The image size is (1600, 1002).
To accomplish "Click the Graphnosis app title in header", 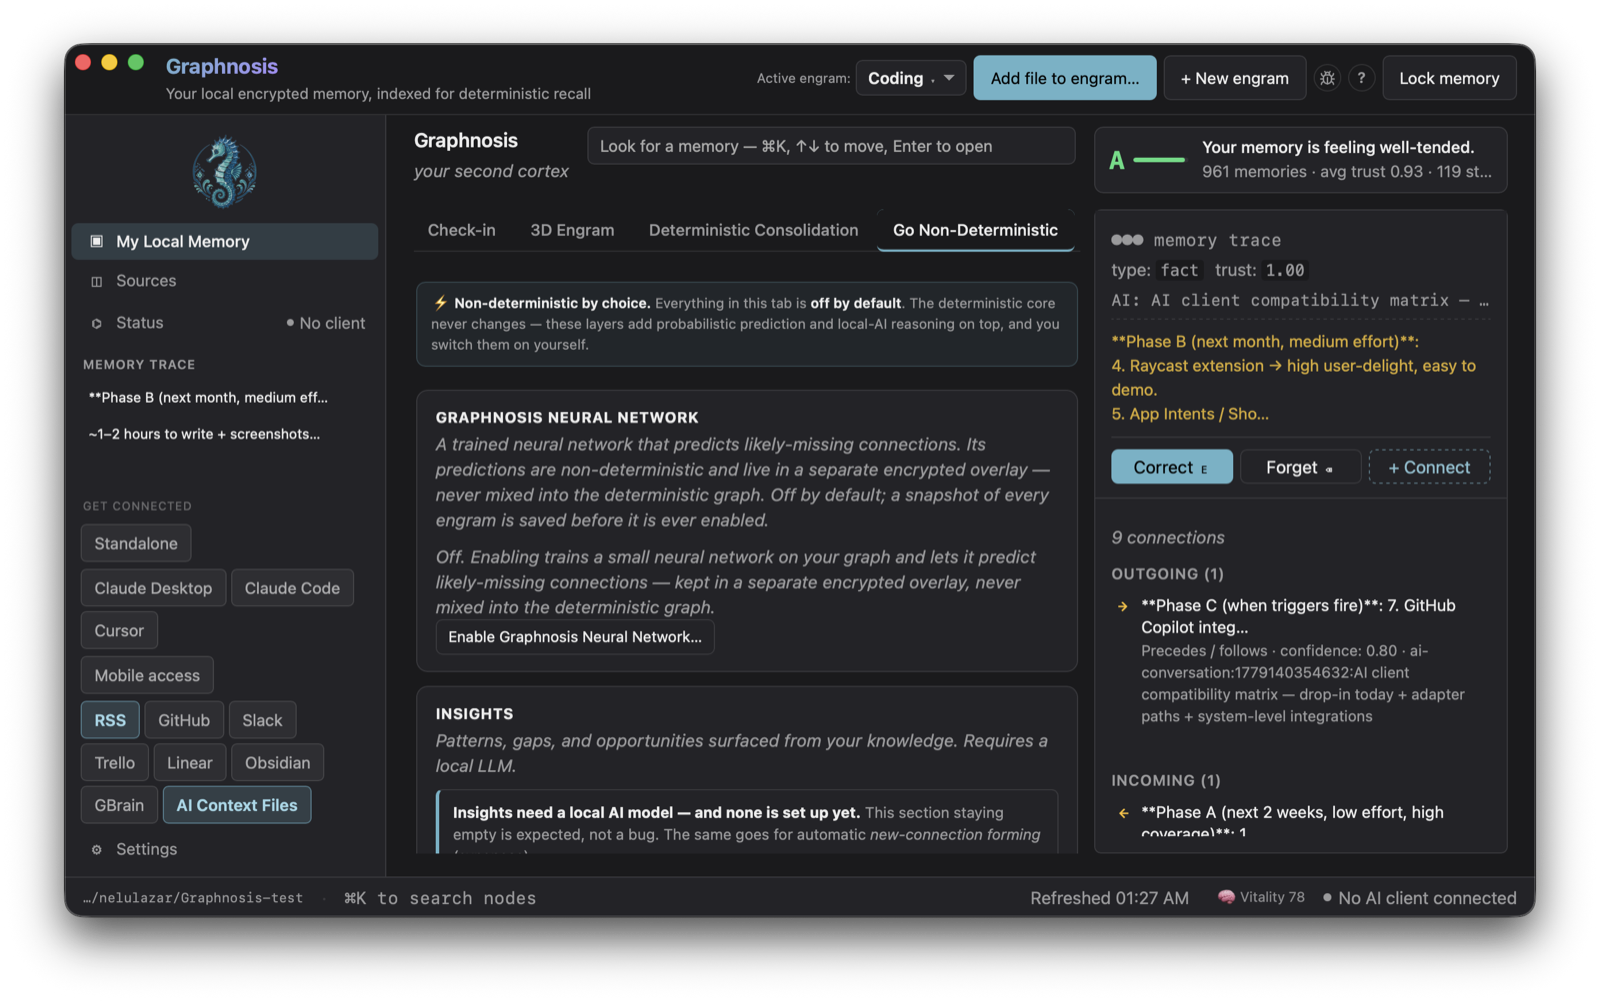I will (x=222, y=66).
